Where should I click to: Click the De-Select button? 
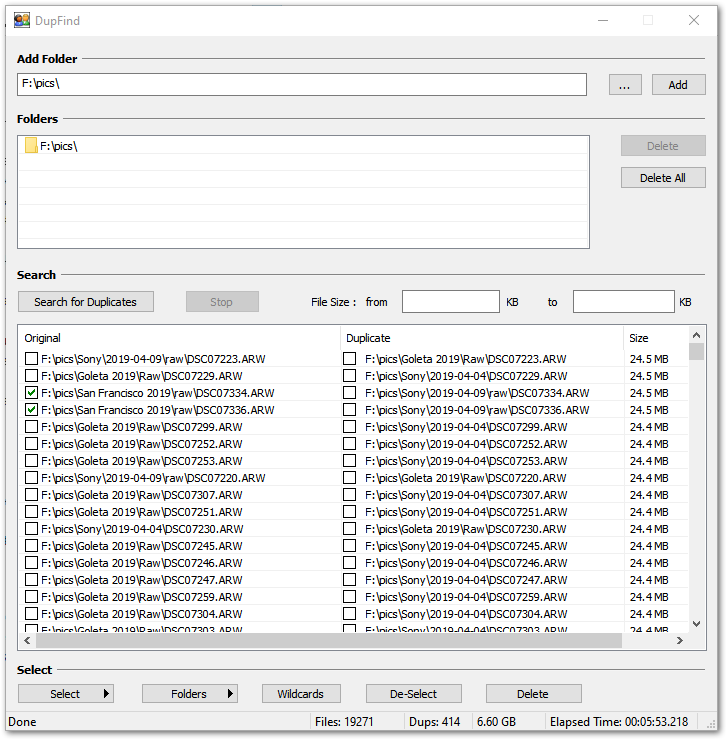point(414,694)
